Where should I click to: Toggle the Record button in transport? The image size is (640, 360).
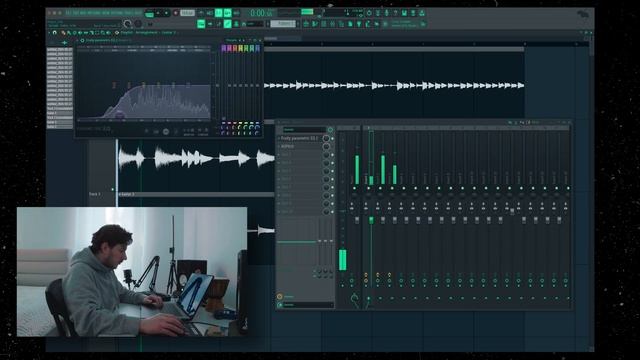(x=176, y=13)
